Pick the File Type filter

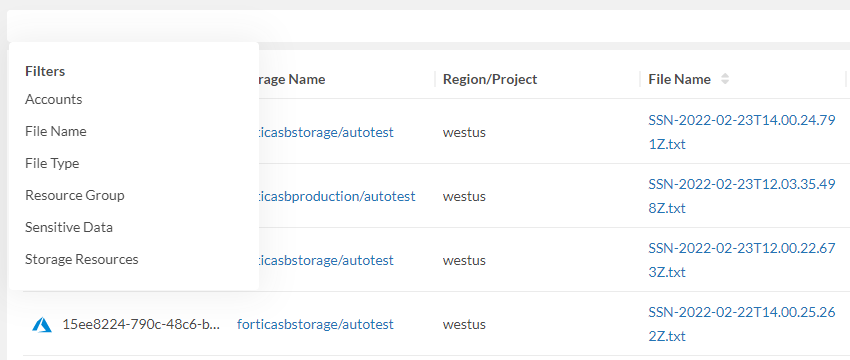[52, 163]
